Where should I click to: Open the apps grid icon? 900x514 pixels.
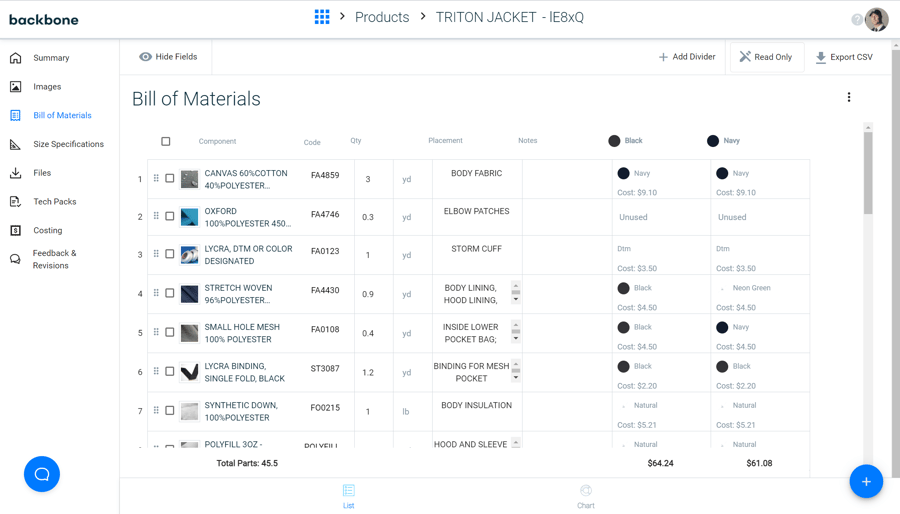tap(322, 17)
